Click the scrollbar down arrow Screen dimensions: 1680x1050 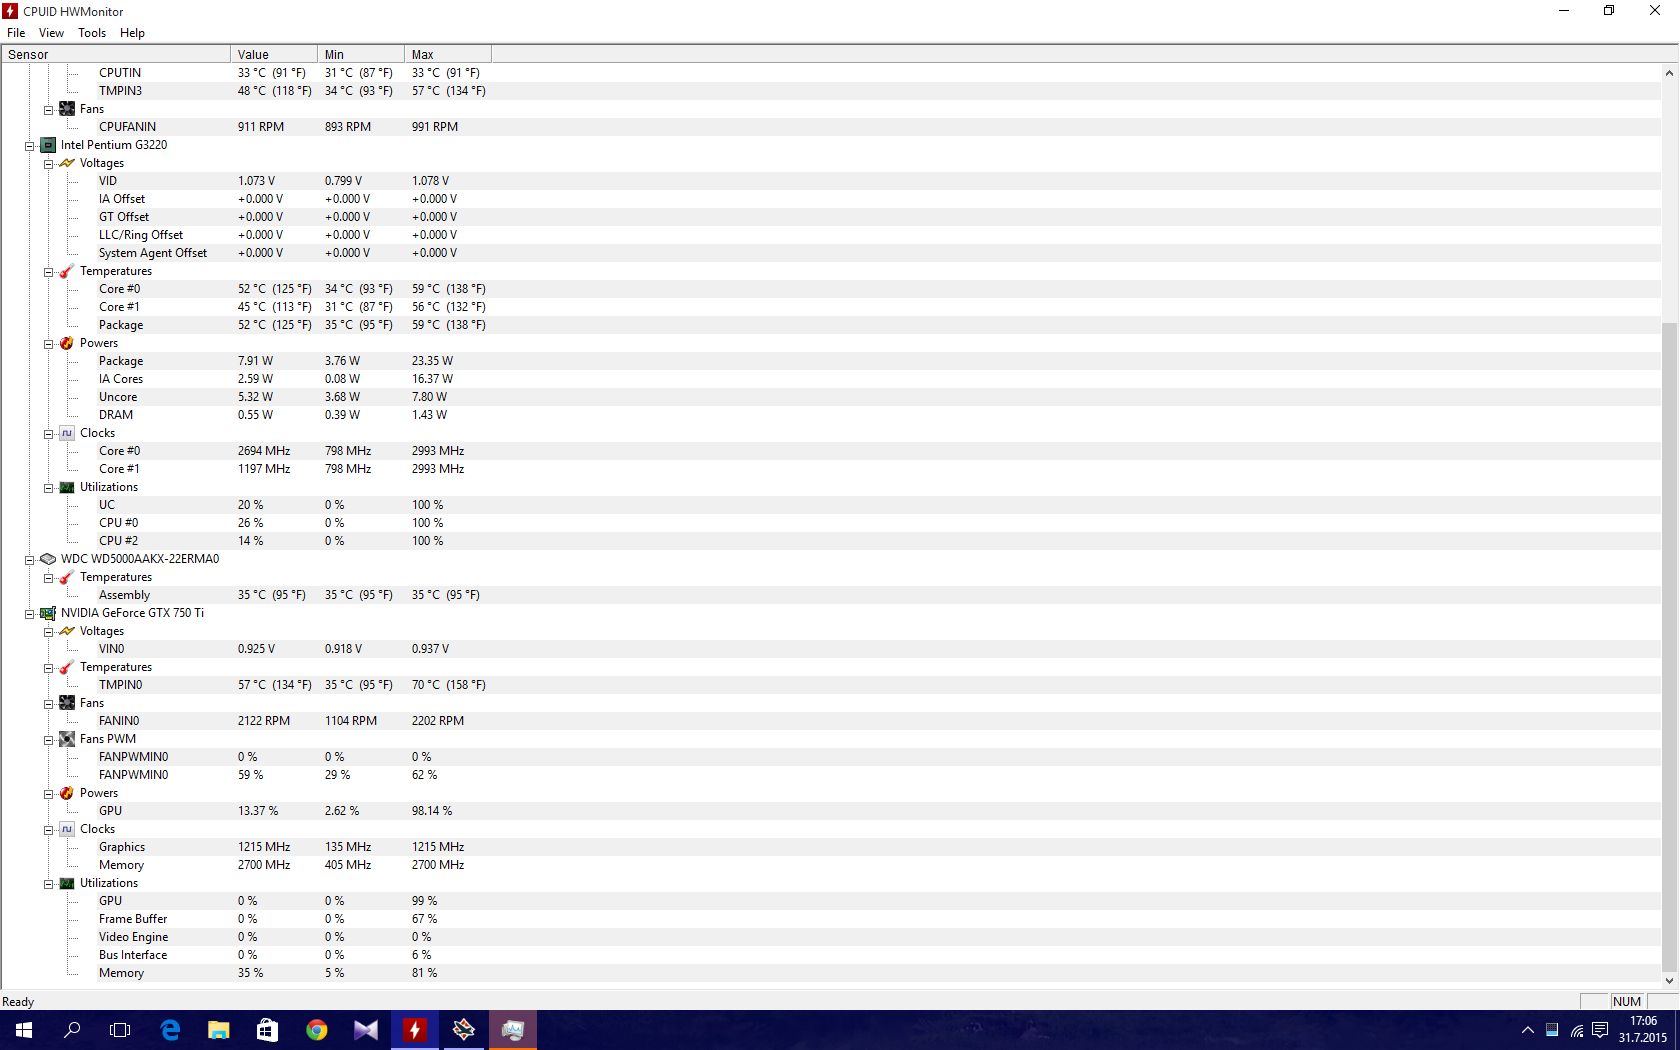[1669, 981]
